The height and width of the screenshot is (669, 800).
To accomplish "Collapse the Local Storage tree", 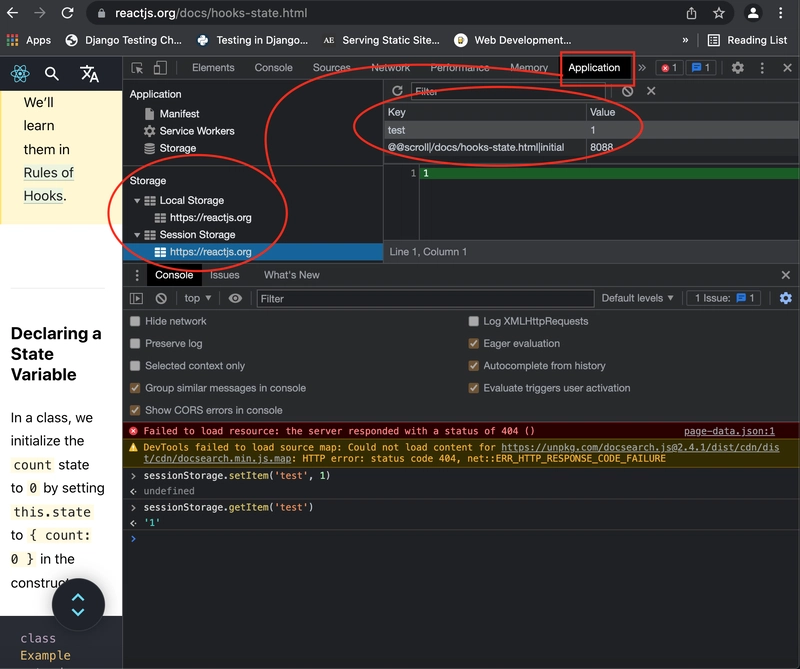I will [137, 201].
